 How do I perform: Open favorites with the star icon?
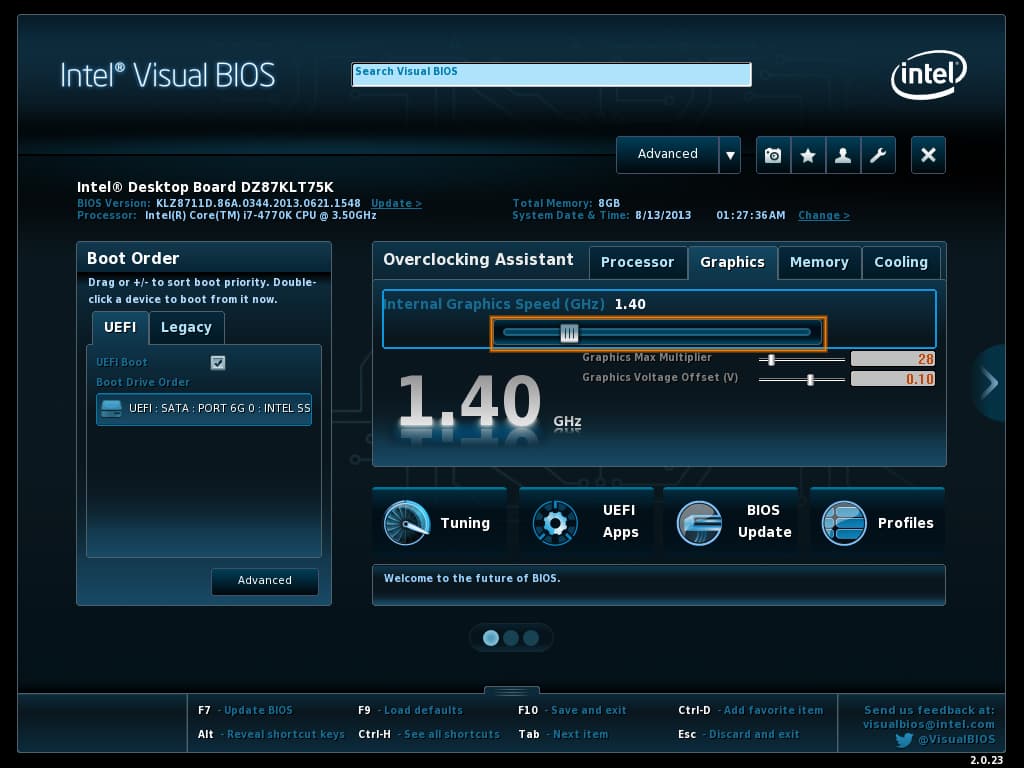[x=808, y=155]
